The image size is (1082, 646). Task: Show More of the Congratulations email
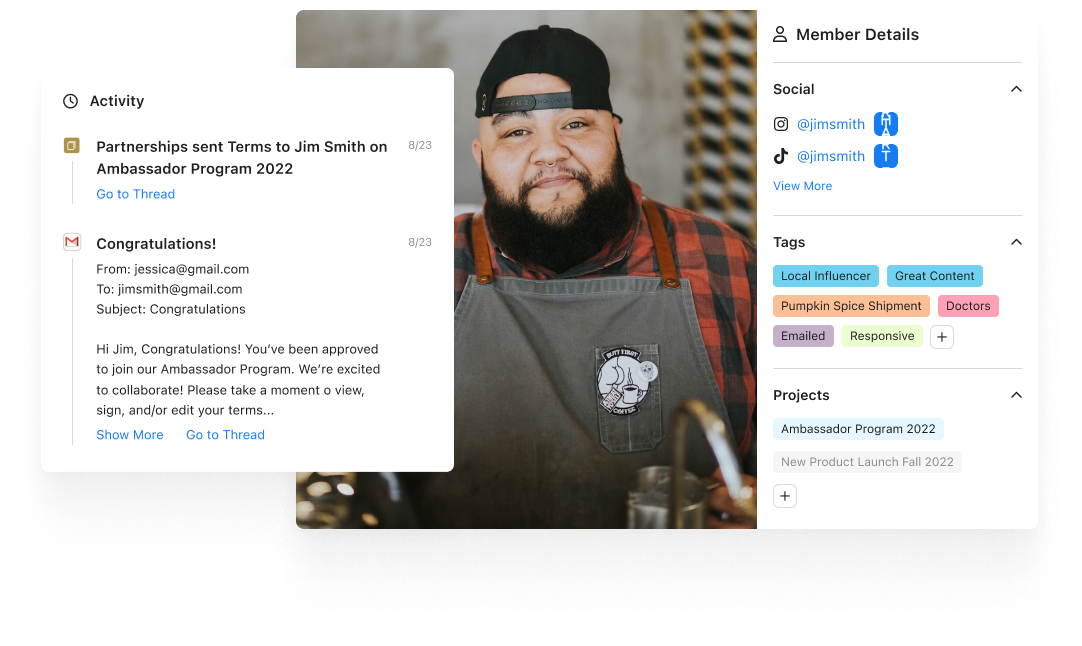point(130,435)
